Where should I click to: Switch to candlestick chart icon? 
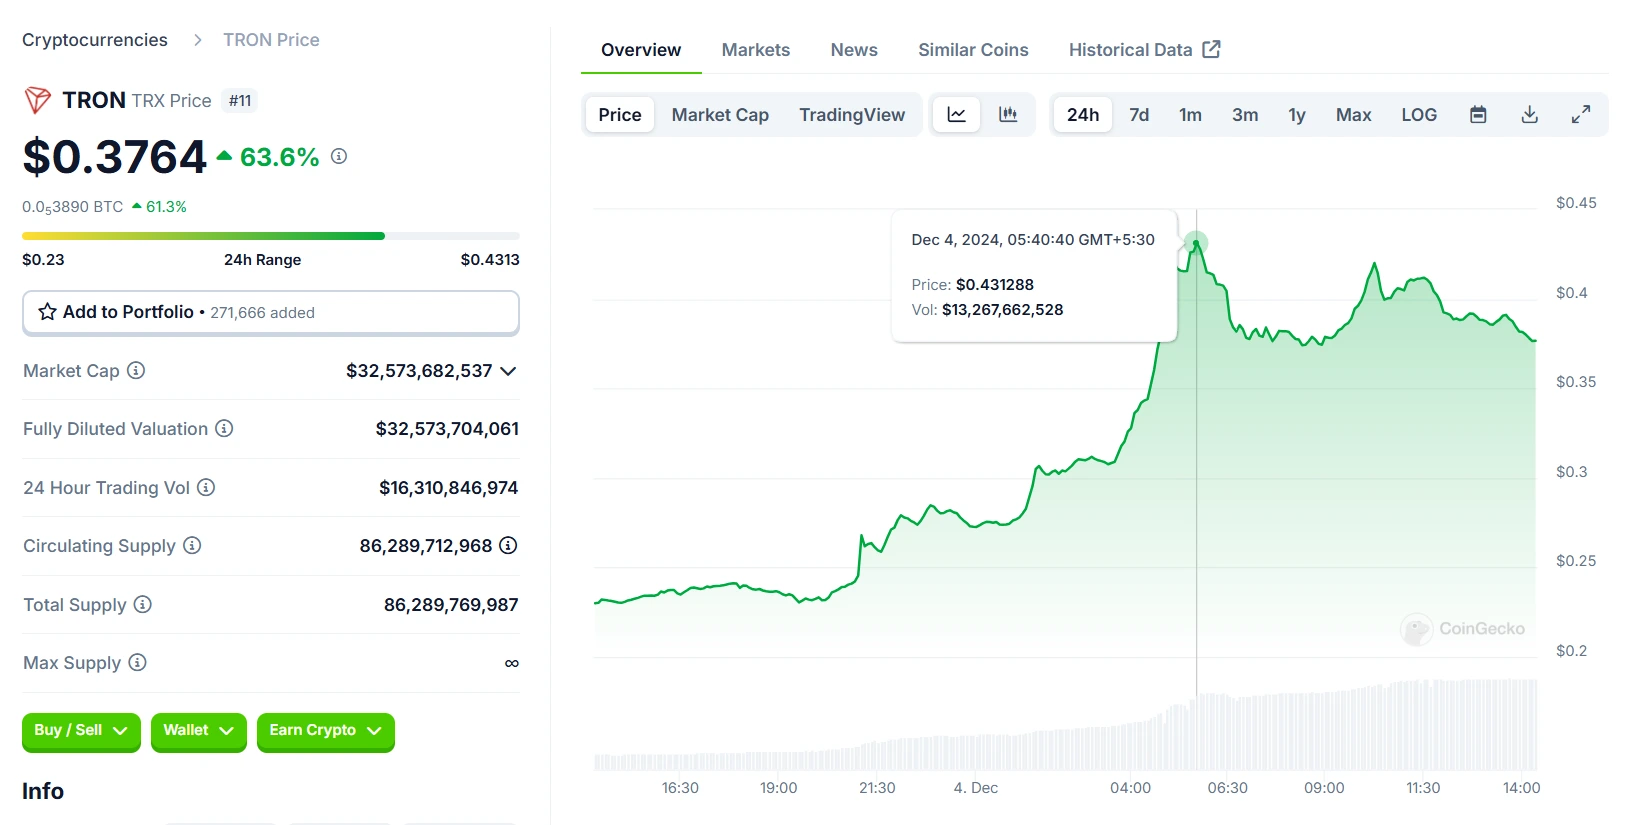[1008, 115]
